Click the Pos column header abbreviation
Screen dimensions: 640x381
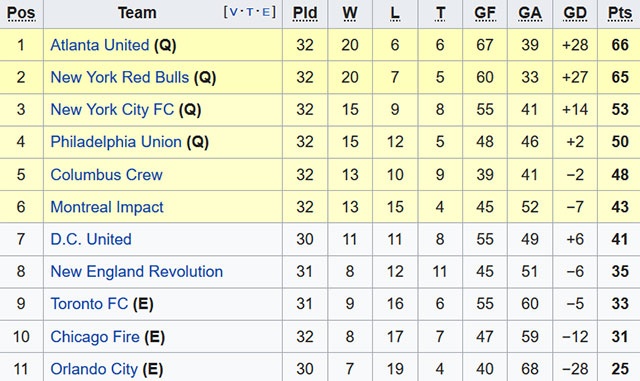click(21, 13)
